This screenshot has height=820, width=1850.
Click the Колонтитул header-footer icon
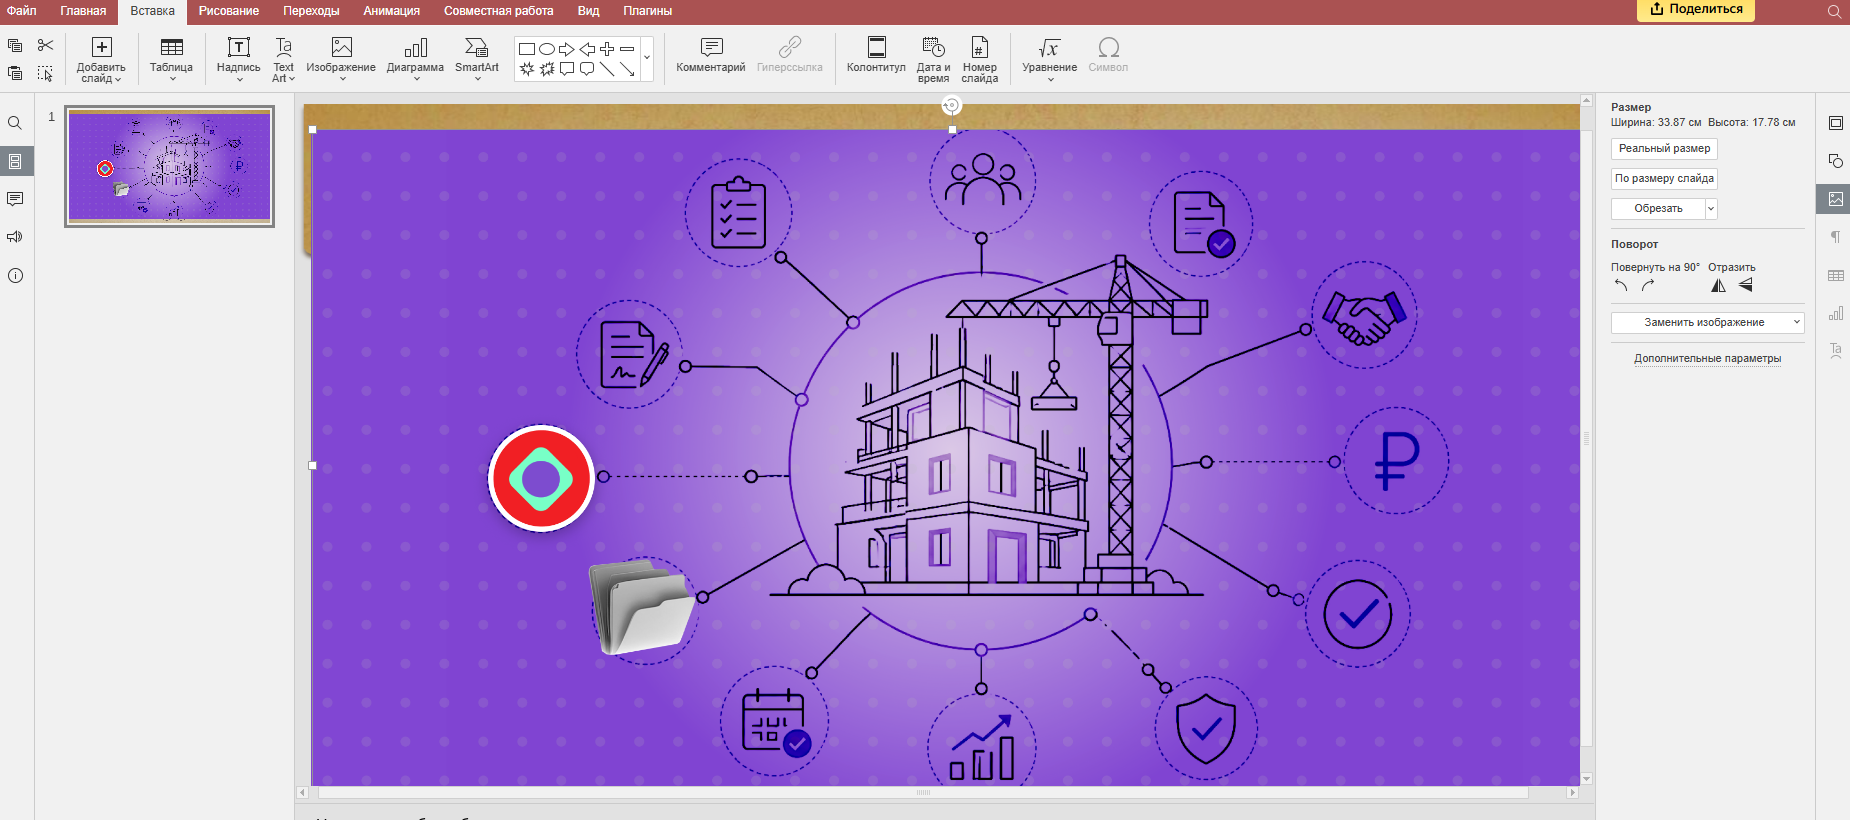coord(876,56)
